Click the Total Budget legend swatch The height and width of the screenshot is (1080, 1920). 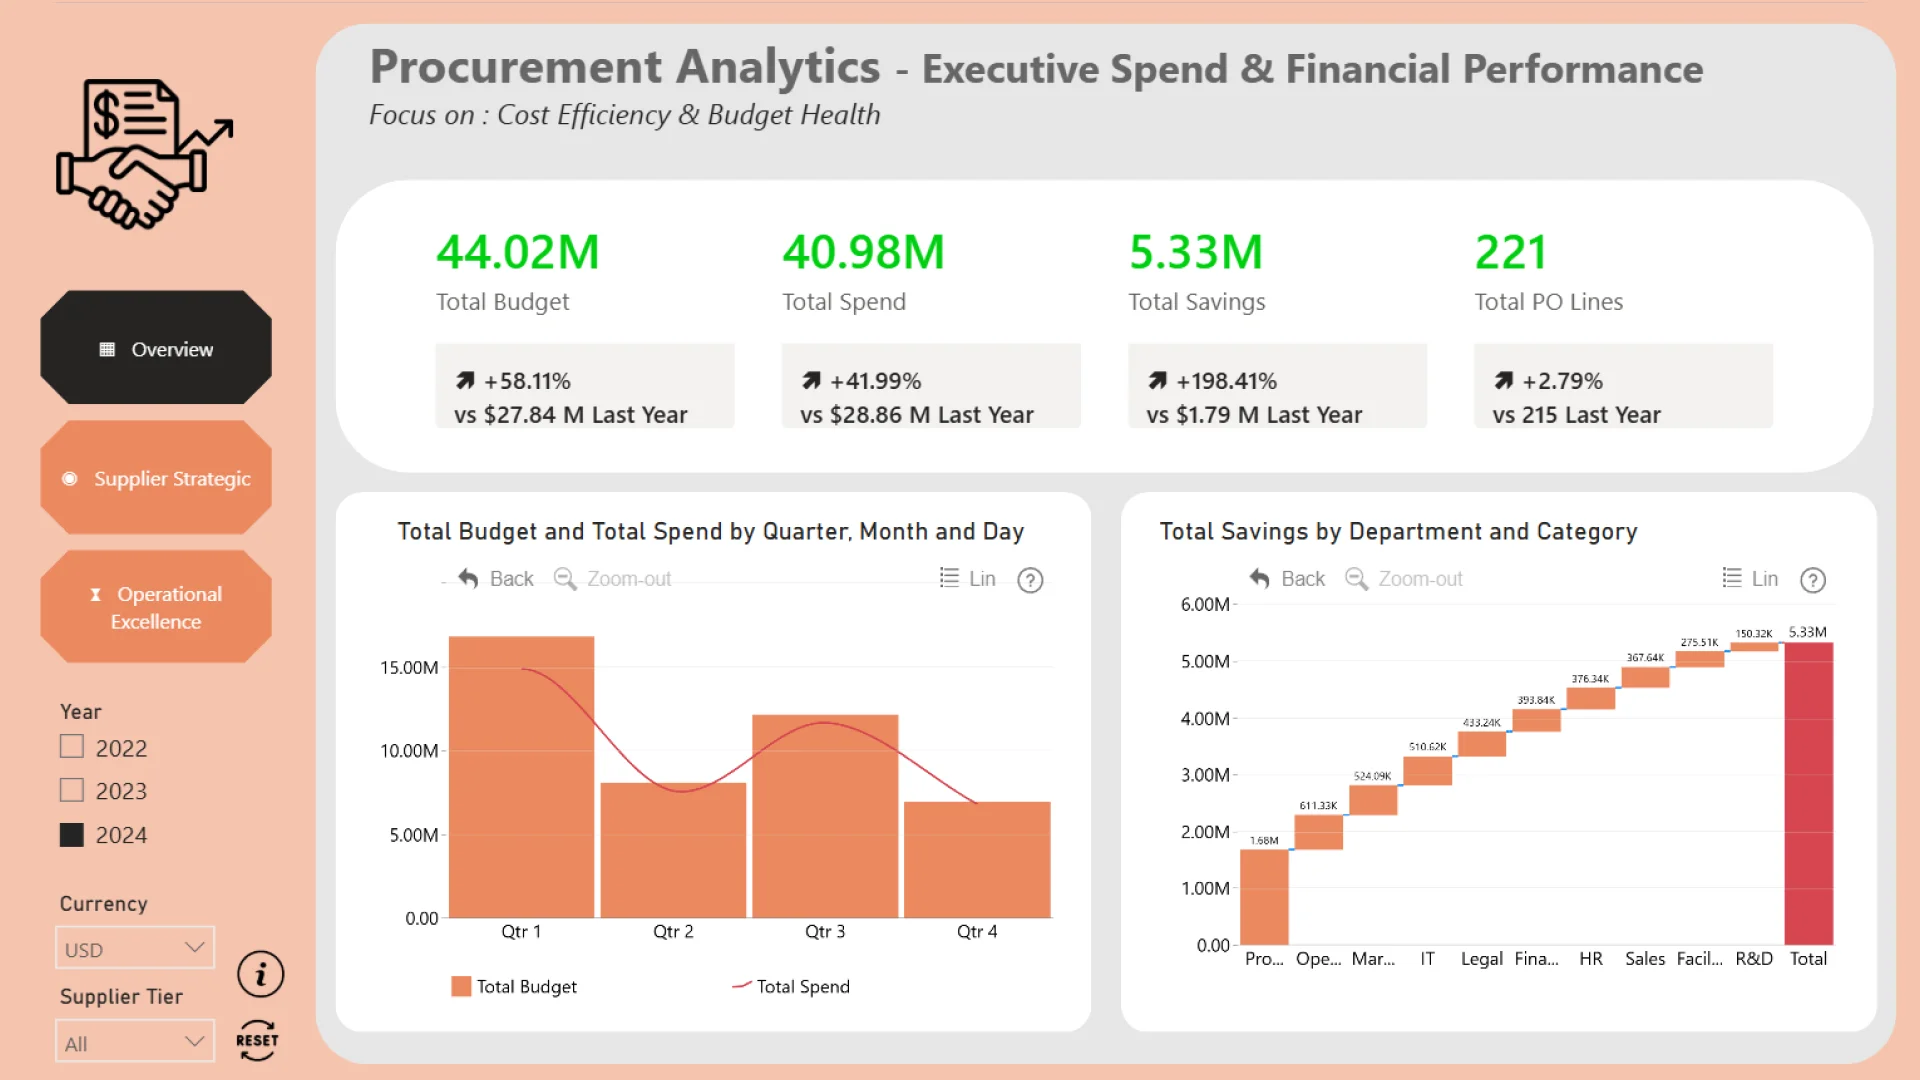coord(461,987)
